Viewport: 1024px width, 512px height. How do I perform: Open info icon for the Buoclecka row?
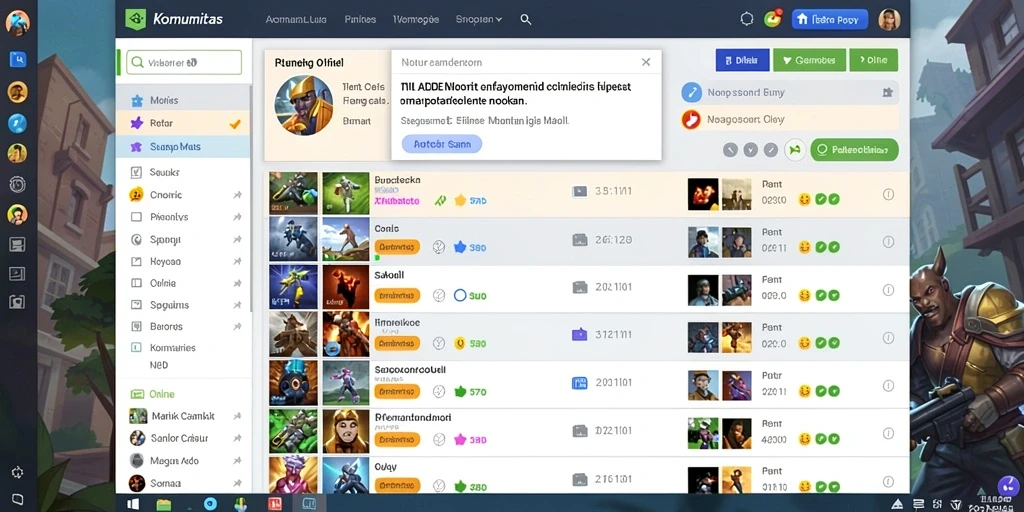pos(888,195)
